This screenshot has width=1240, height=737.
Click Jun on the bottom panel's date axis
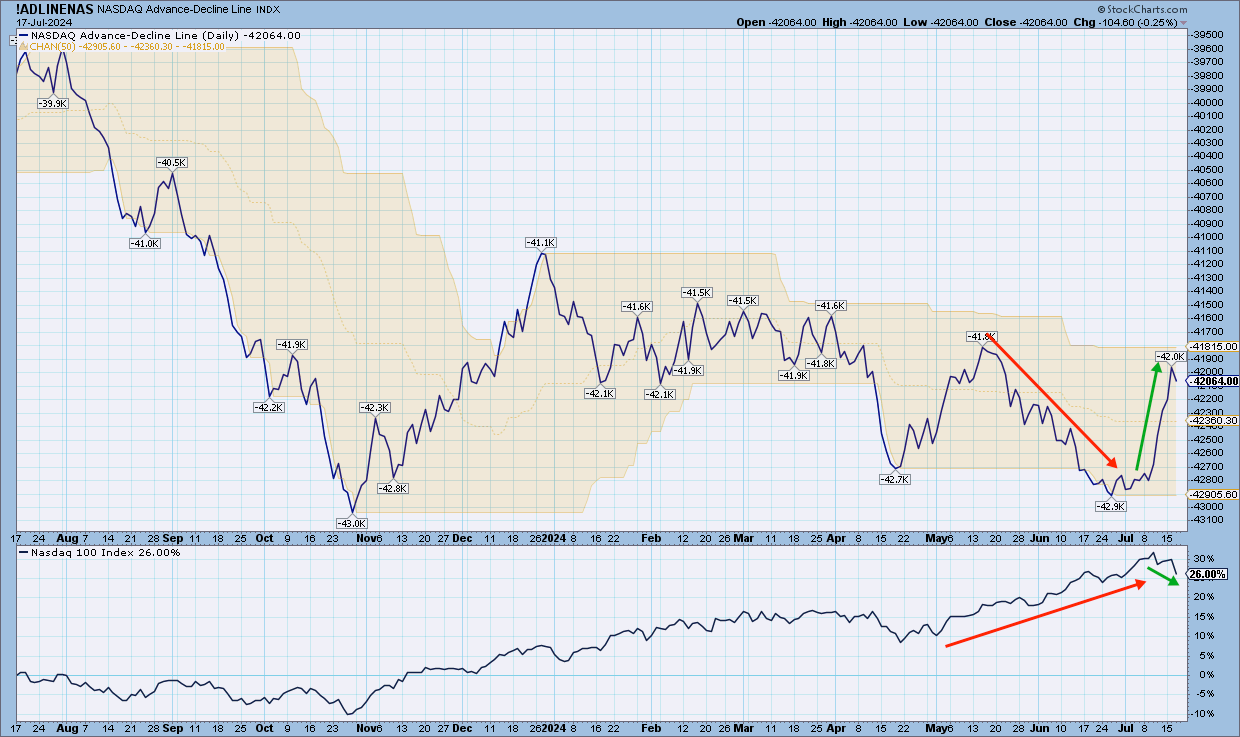[x=1042, y=729]
